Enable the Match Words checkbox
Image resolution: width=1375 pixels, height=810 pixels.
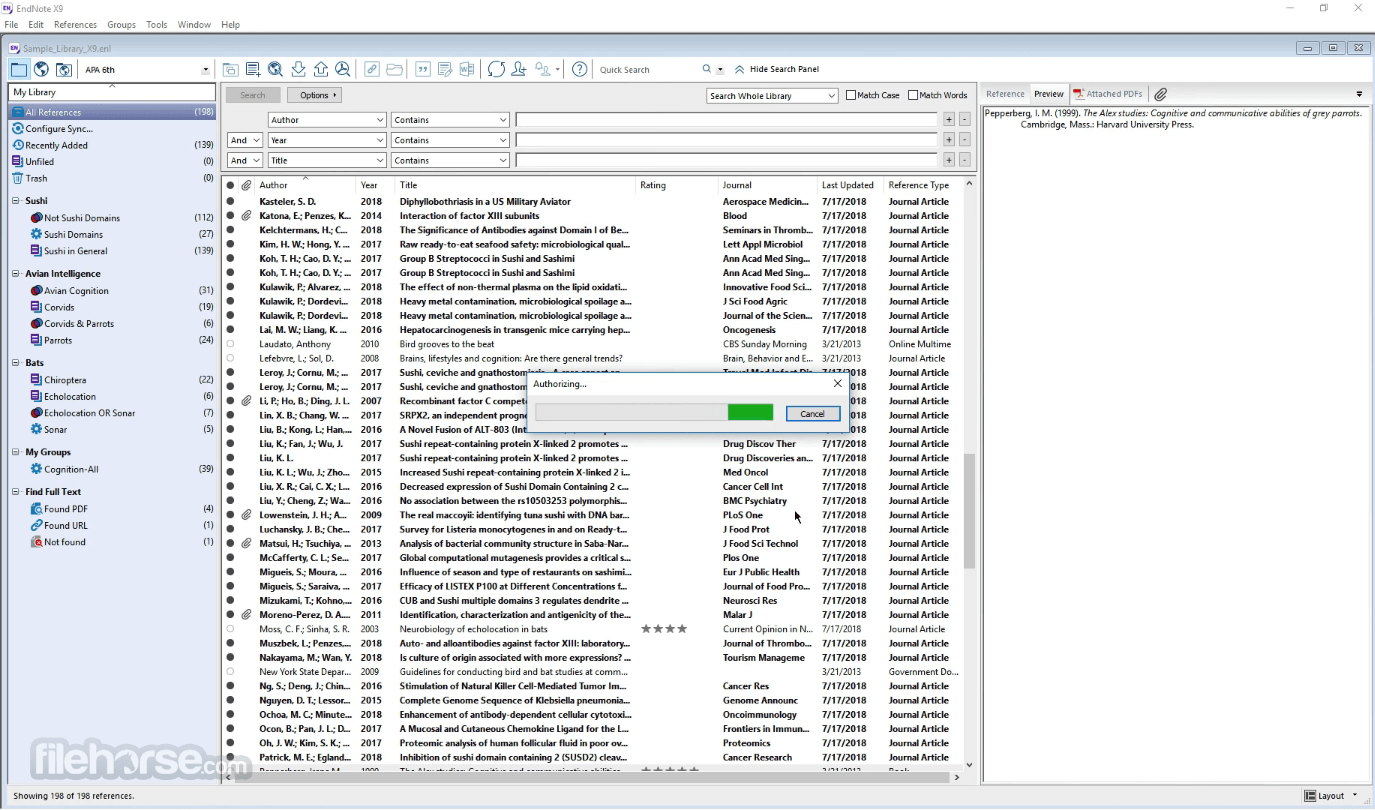click(x=913, y=95)
